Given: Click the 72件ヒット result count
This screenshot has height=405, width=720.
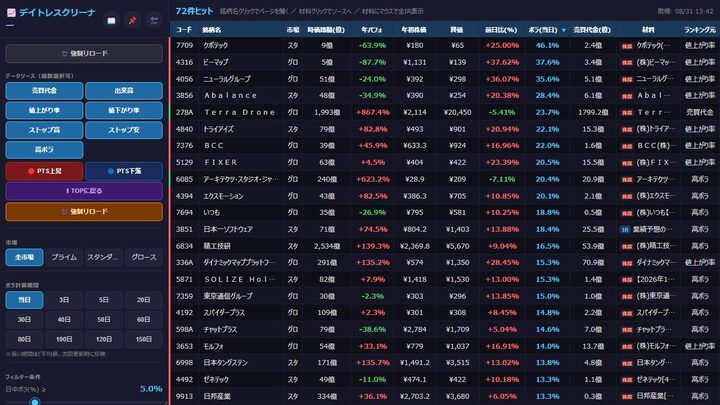Looking at the screenshot, I should pyautogui.click(x=194, y=11).
